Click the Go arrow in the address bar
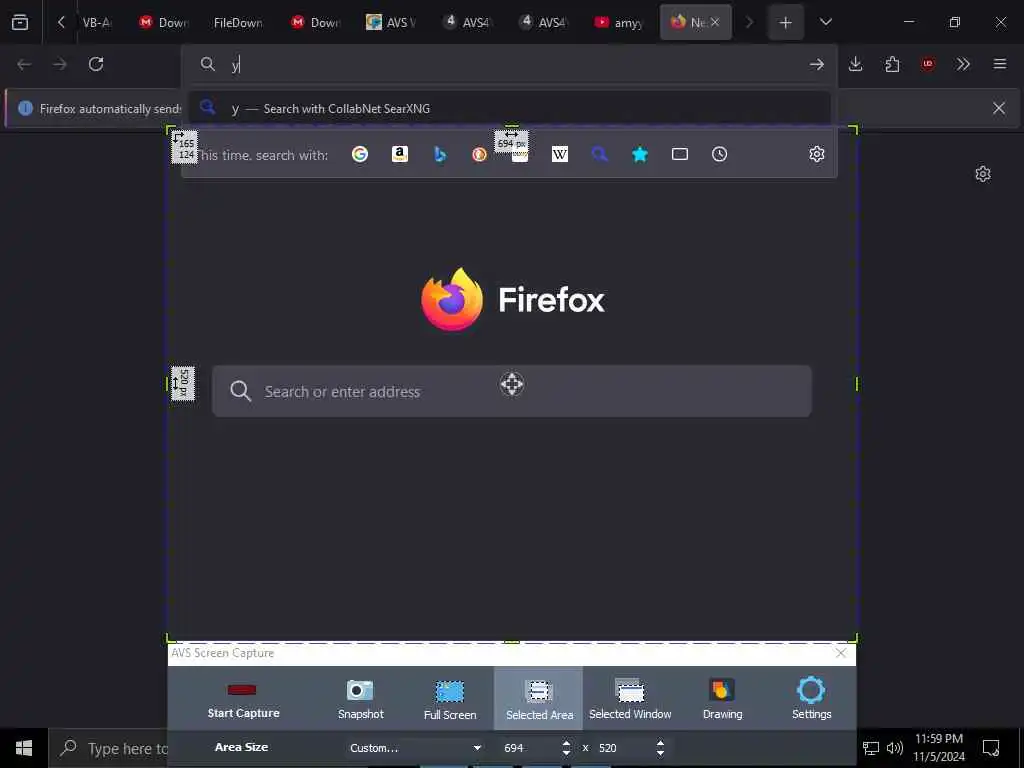Screen dimensions: 1024x768 (816, 64)
